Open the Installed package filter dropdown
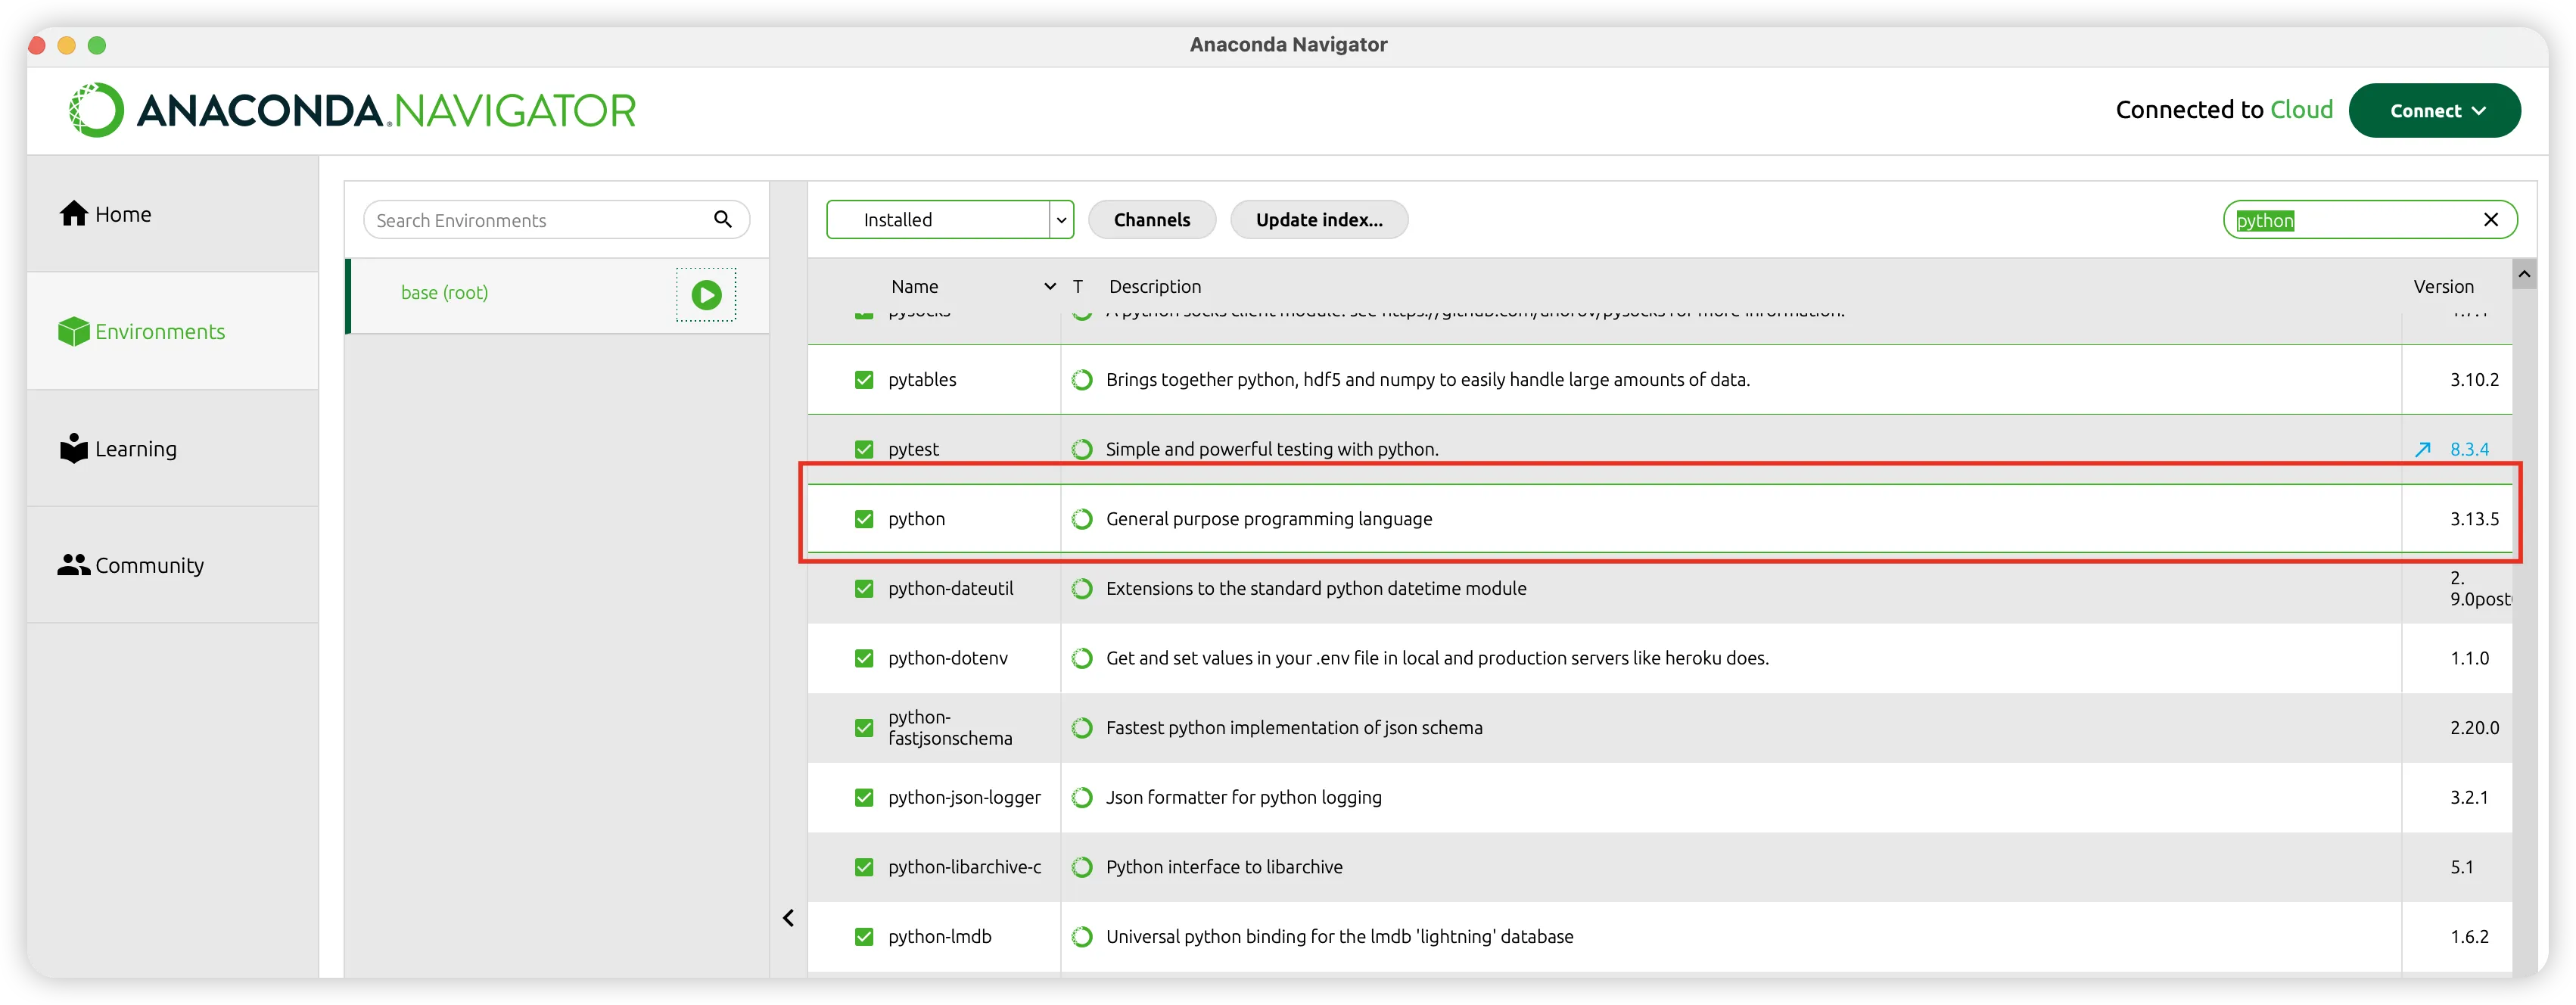The height and width of the screenshot is (1005, 2576). (x=949, y=220)
